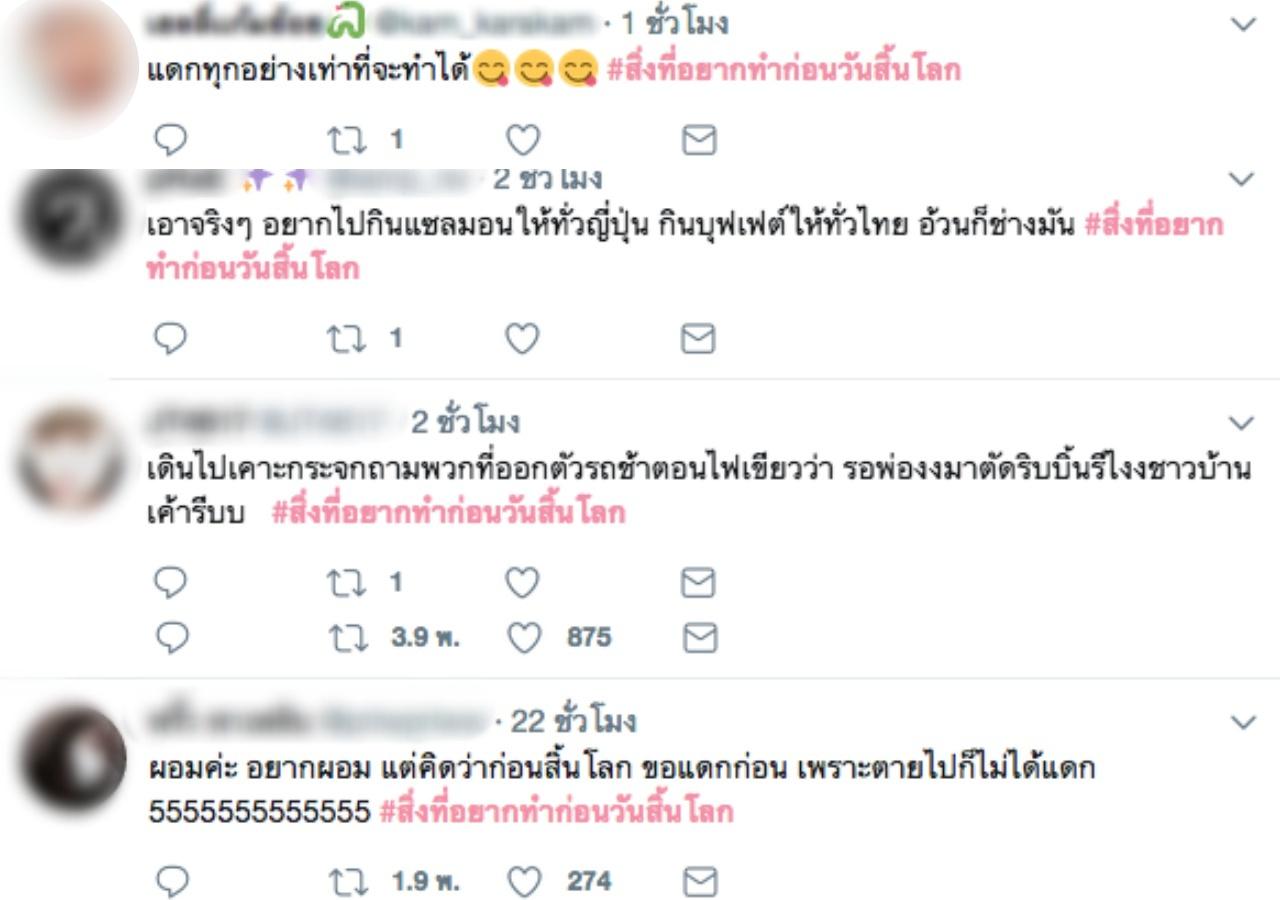
Task: Retweet the tweet showing 1.9 พ. retweets
Action: click(346, 881)
